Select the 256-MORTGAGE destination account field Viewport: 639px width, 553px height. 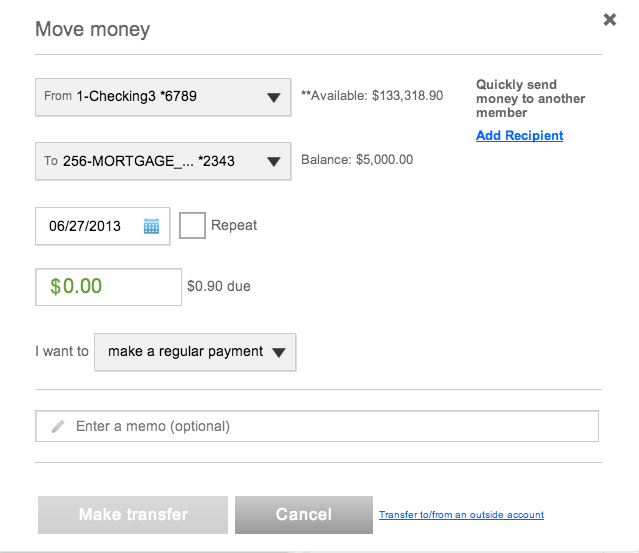pyautogui.click(x=150, y=160)
